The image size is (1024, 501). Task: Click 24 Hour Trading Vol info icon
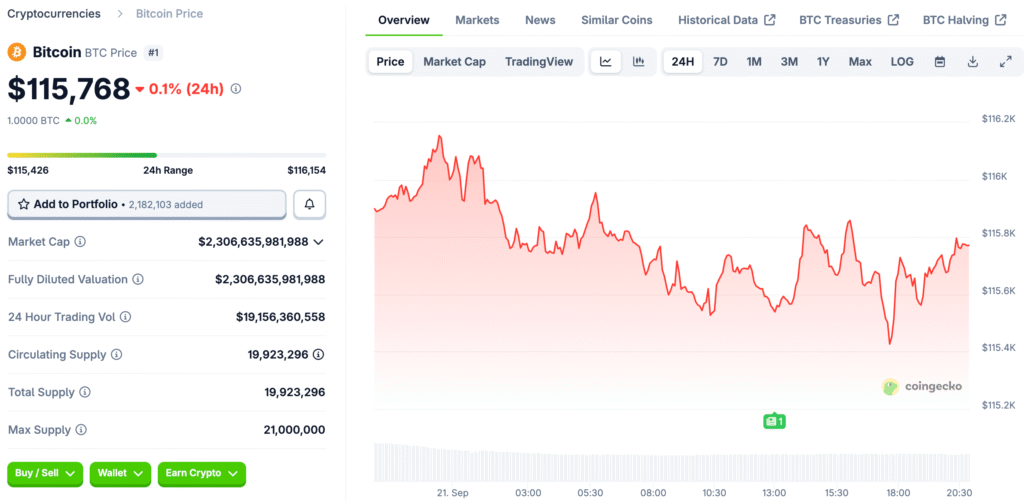click(125, 317)
